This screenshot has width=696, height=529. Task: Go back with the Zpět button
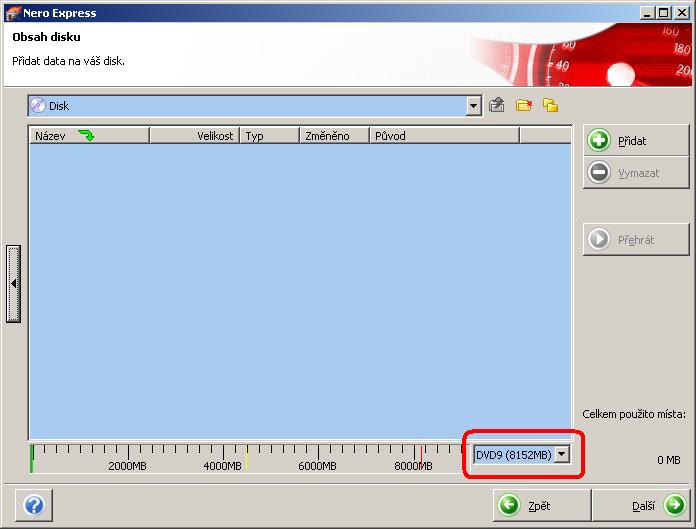(x=542, y=505)
